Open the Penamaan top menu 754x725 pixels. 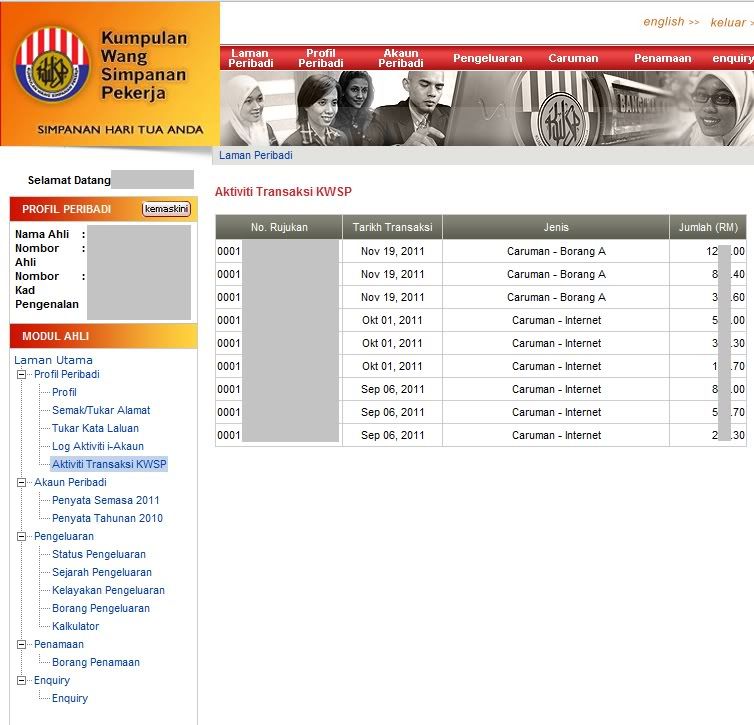click(x=662, y=58)
